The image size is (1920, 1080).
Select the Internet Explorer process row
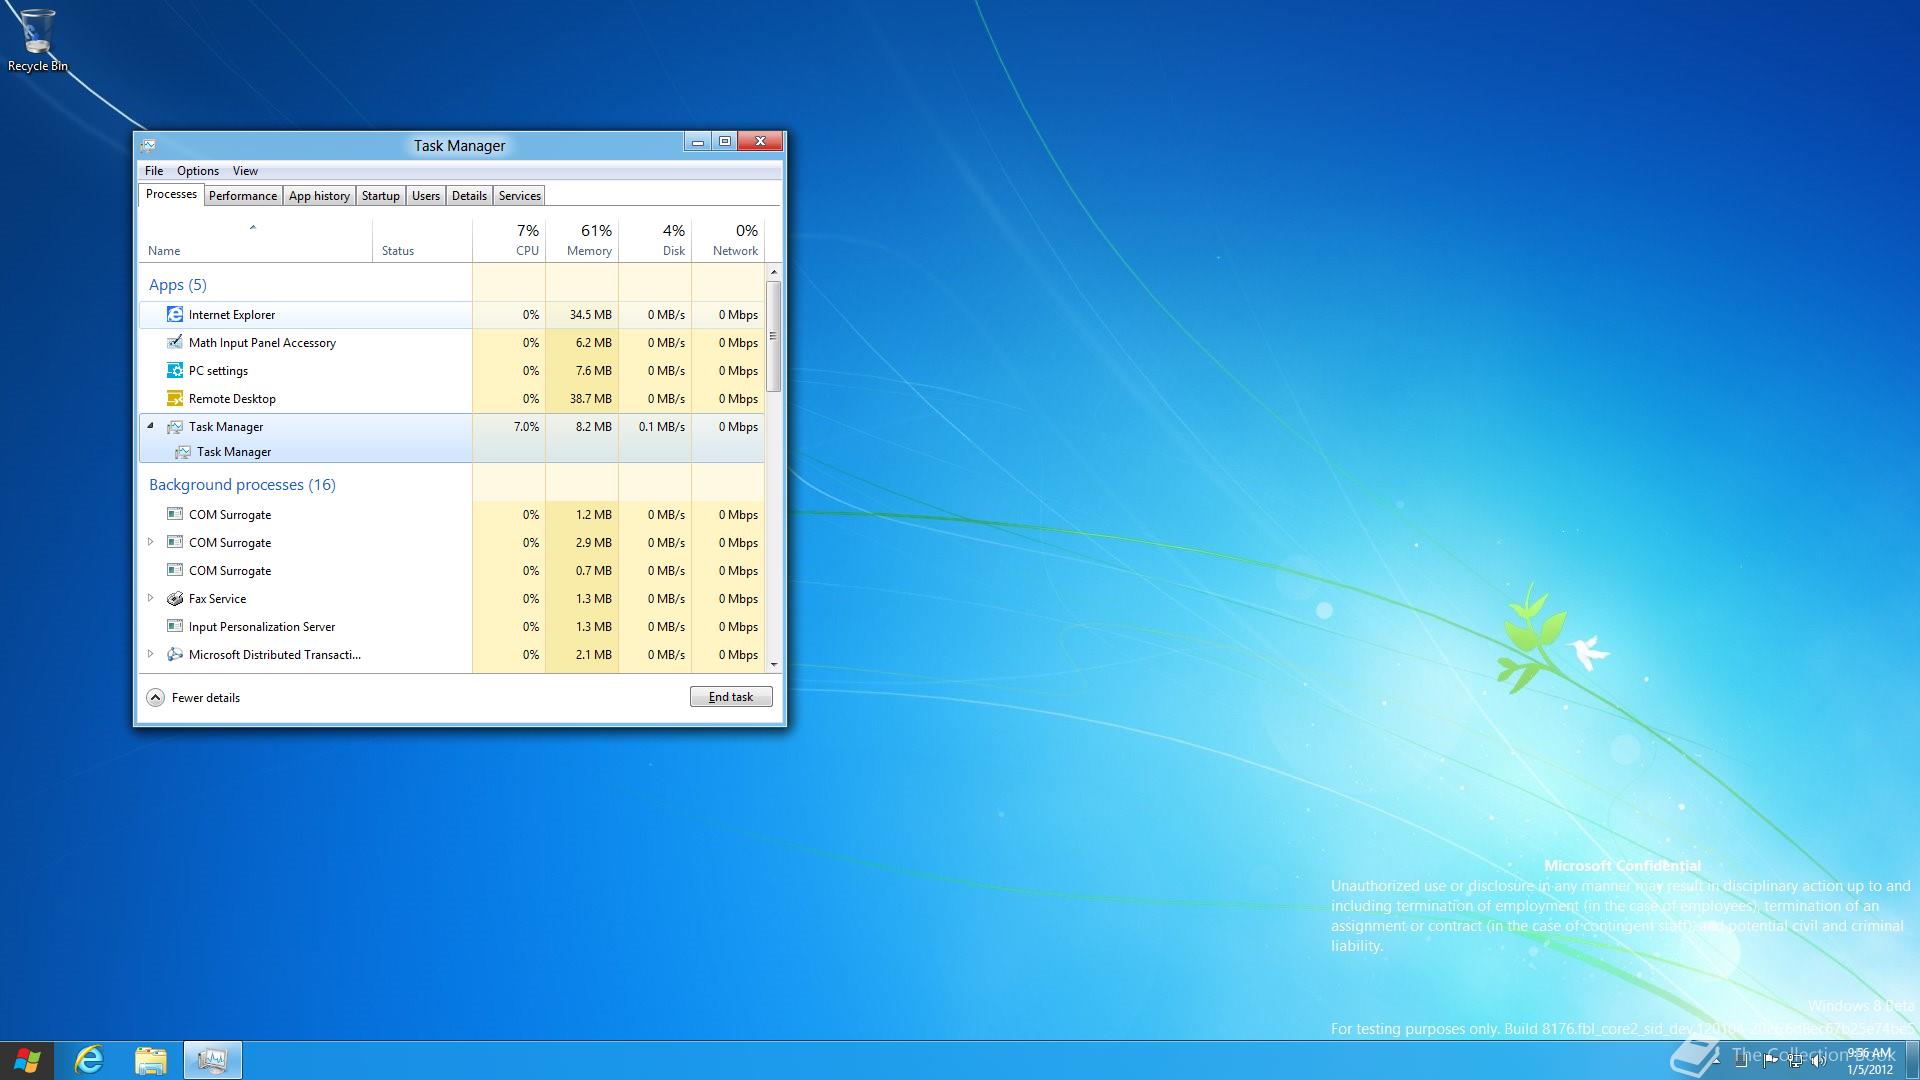click(x=452, y=314)
